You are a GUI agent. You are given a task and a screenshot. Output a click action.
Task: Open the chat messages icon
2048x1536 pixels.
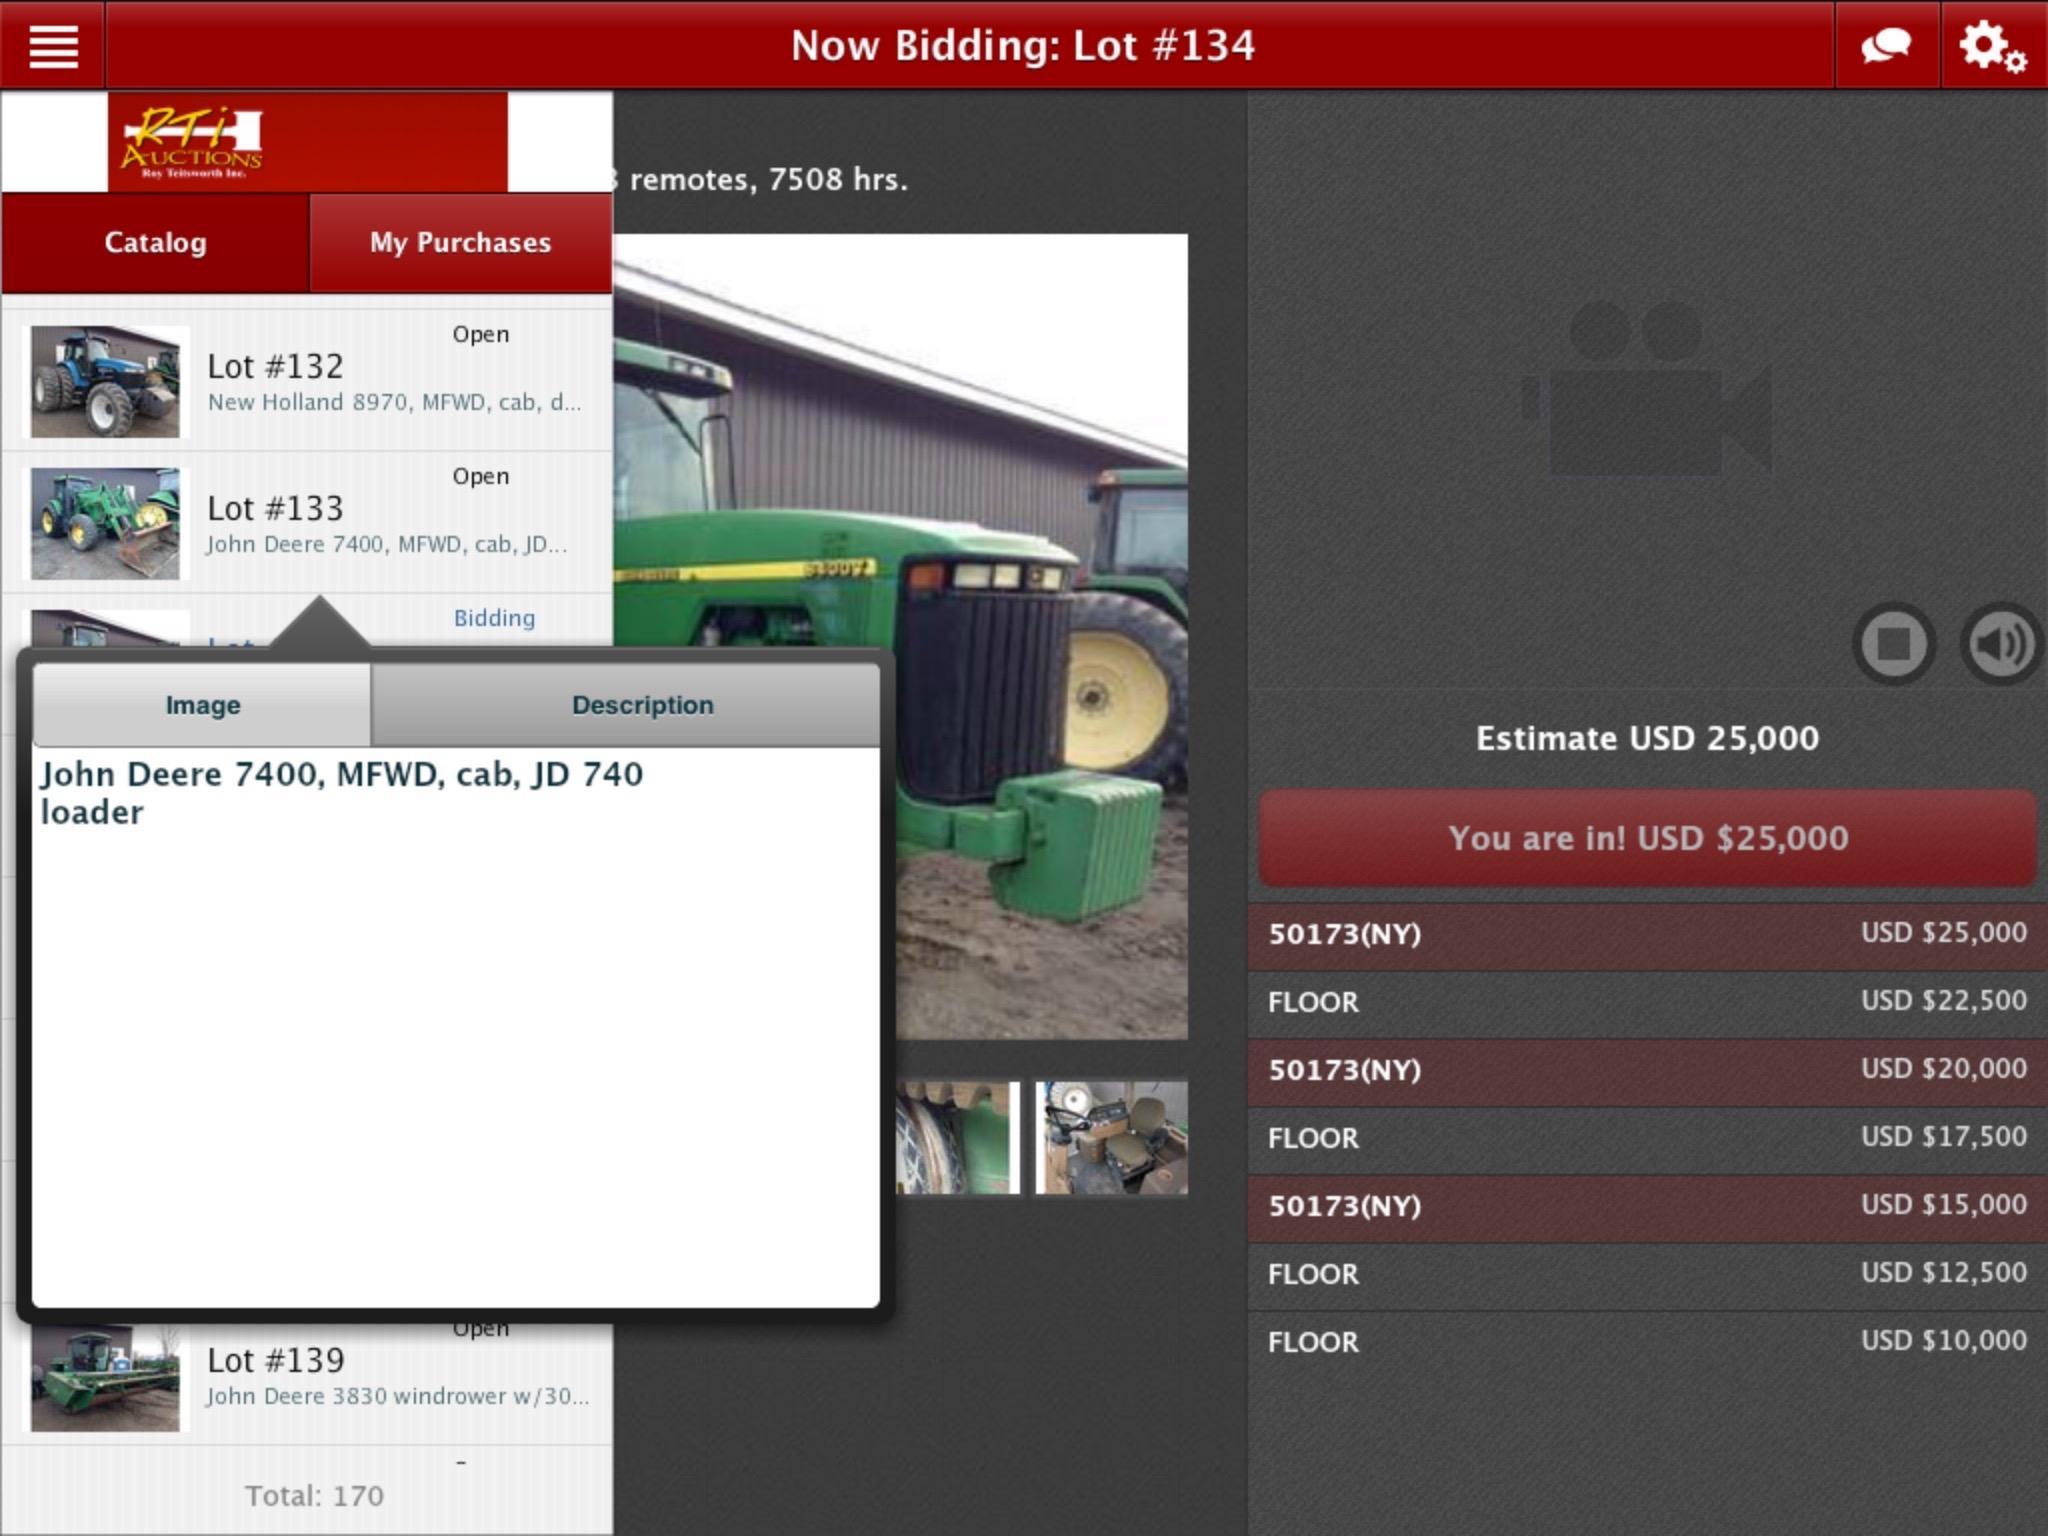point(1886,46)
